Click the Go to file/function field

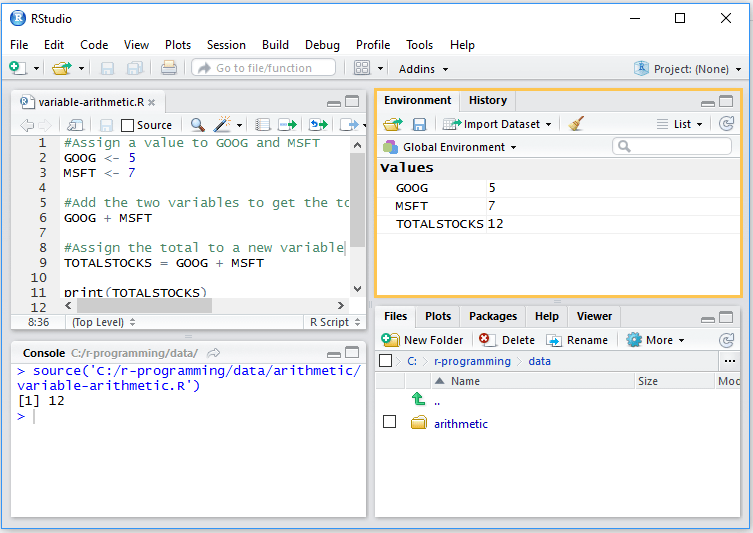pos(263,68)
